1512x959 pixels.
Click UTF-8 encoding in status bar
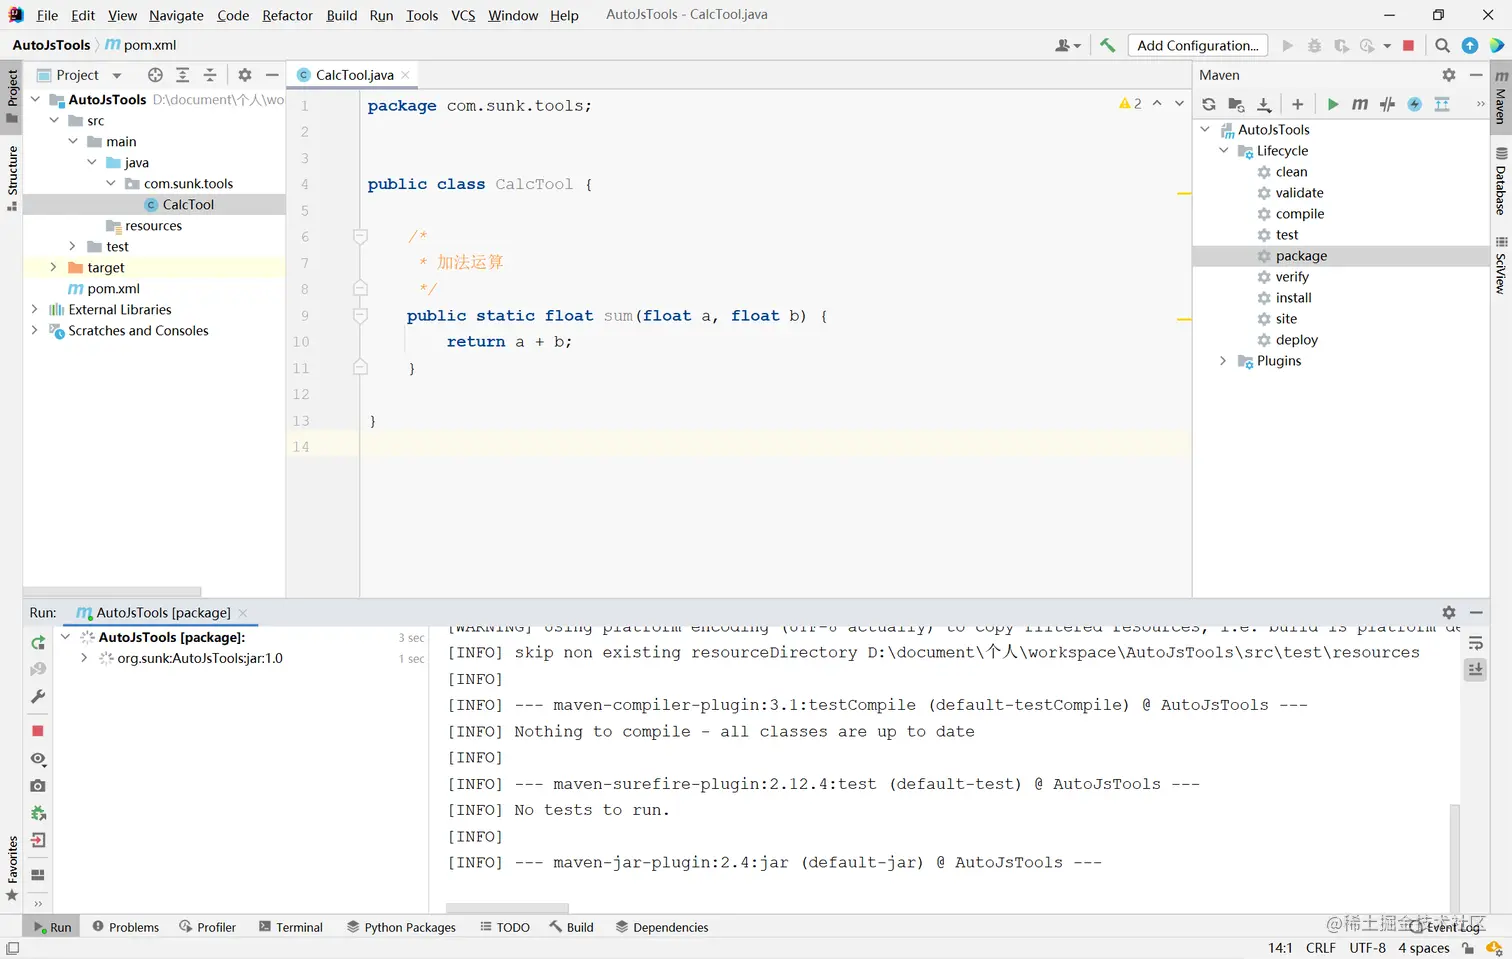pos(1367,948)
